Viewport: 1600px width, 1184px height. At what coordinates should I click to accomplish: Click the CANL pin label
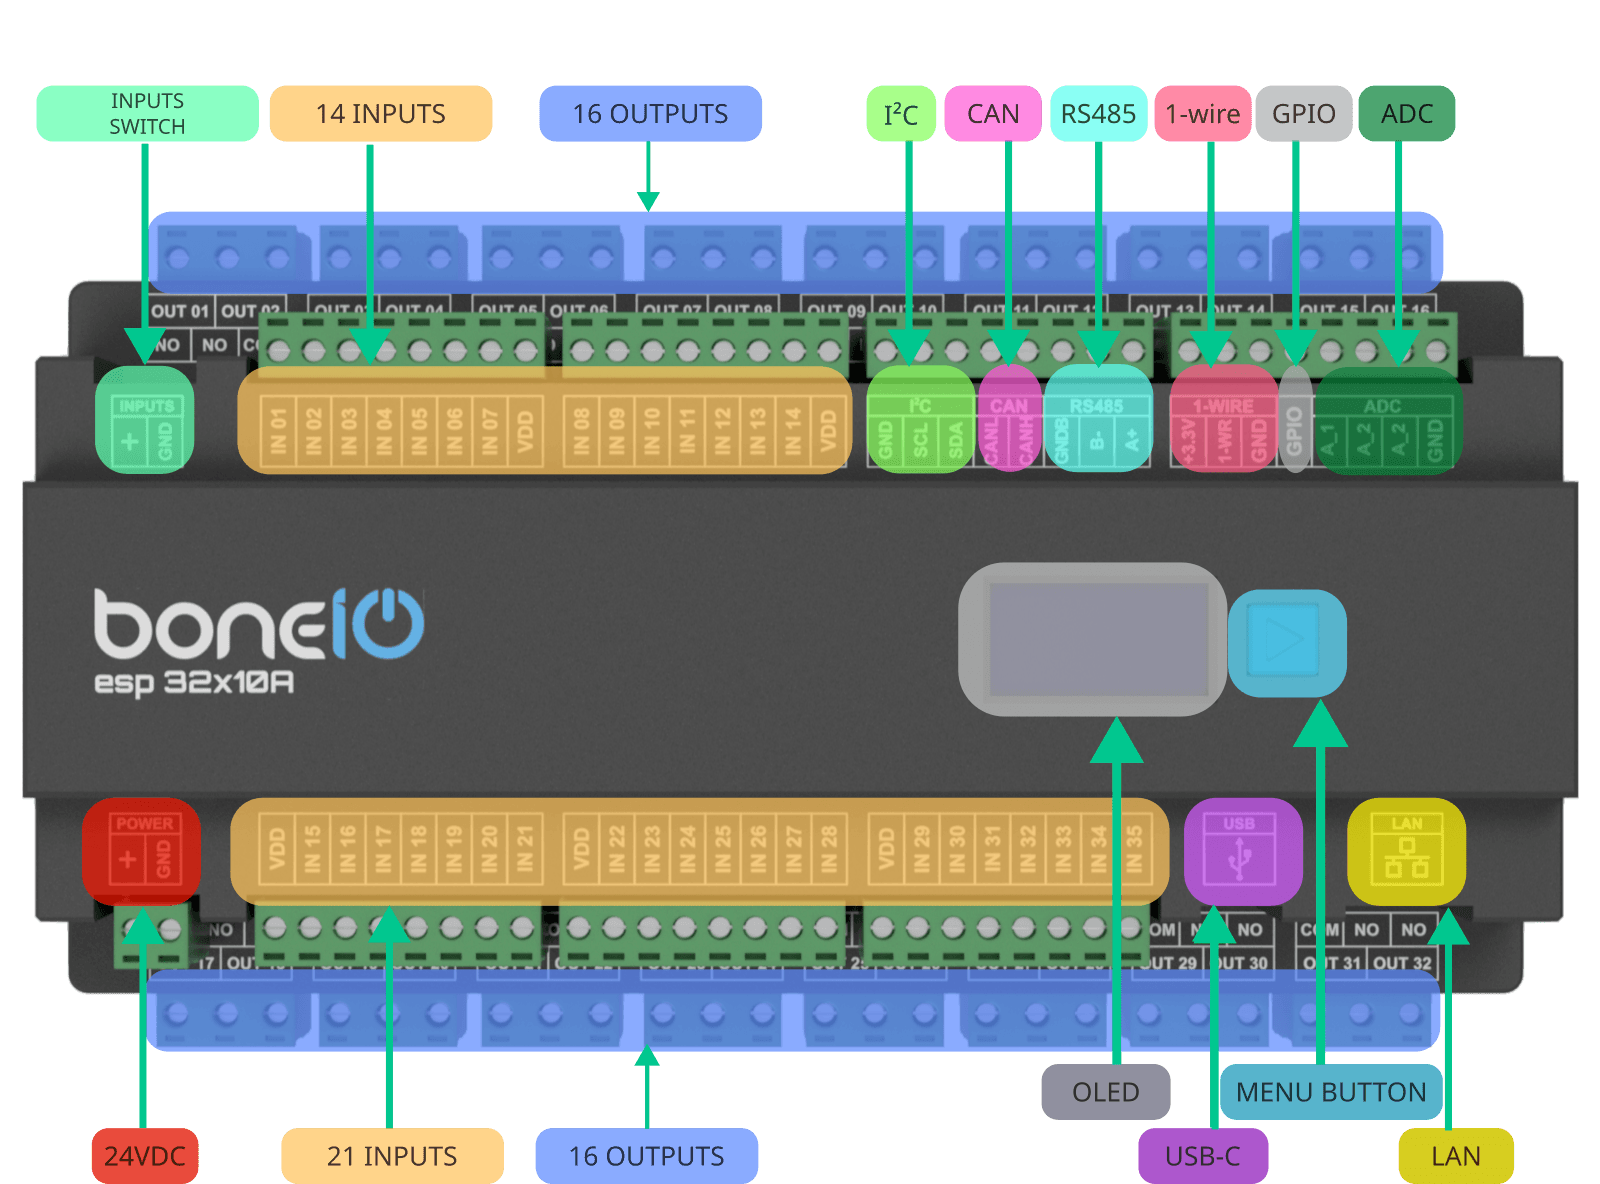991,442
